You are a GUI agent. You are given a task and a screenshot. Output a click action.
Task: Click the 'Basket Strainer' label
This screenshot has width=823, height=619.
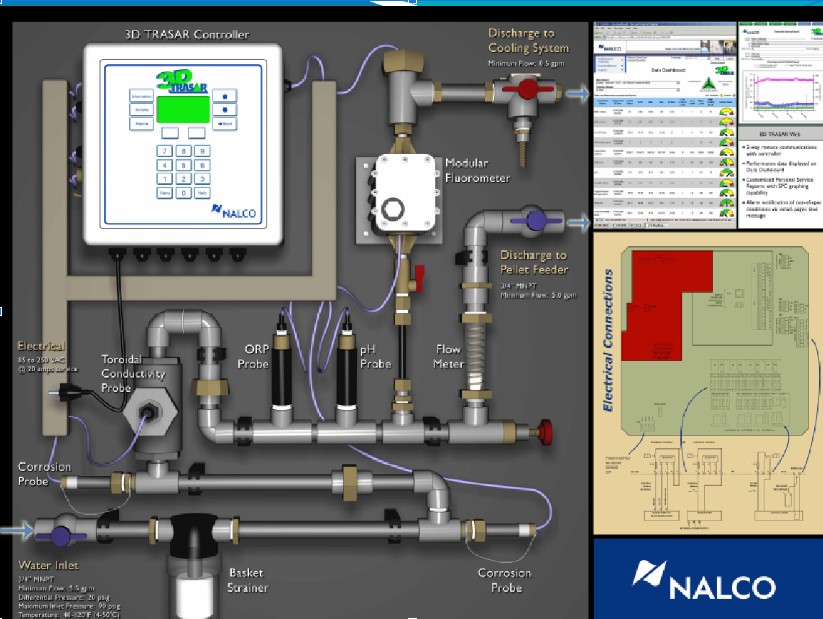[247, 580]
